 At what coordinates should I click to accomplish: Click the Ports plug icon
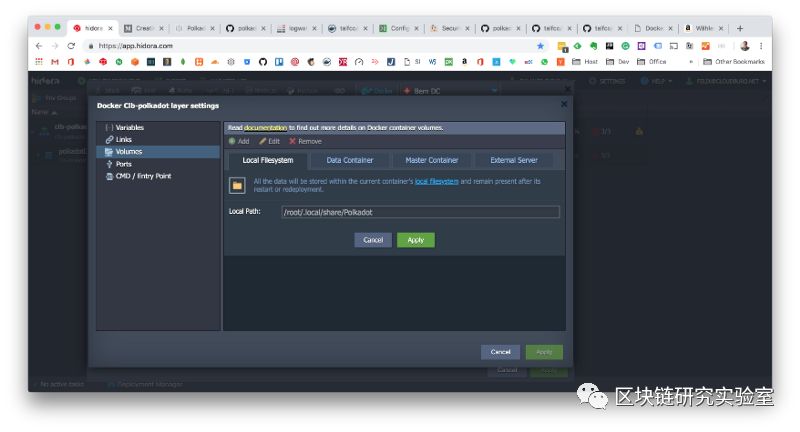click(109, 164)
